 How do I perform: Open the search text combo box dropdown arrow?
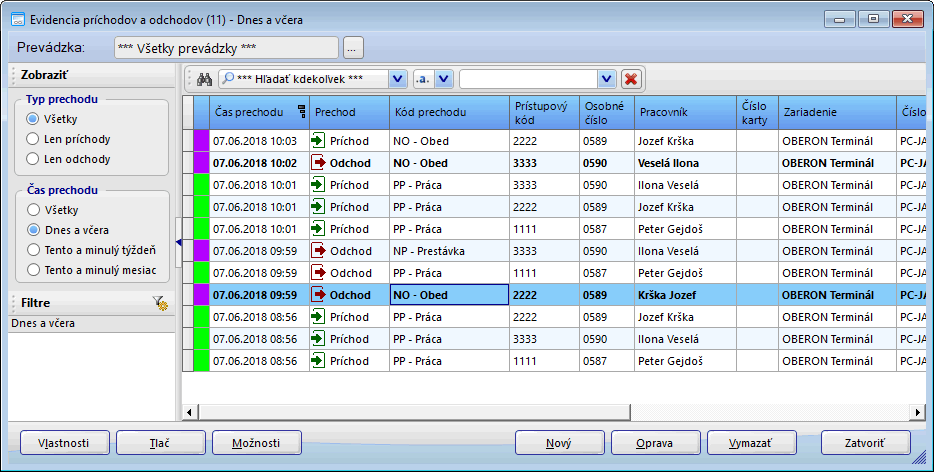[606, 79]
